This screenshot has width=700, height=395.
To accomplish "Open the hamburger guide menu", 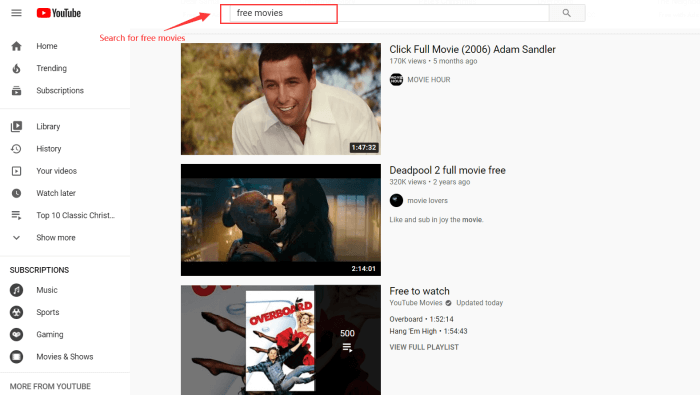I will tap(17, 13).
